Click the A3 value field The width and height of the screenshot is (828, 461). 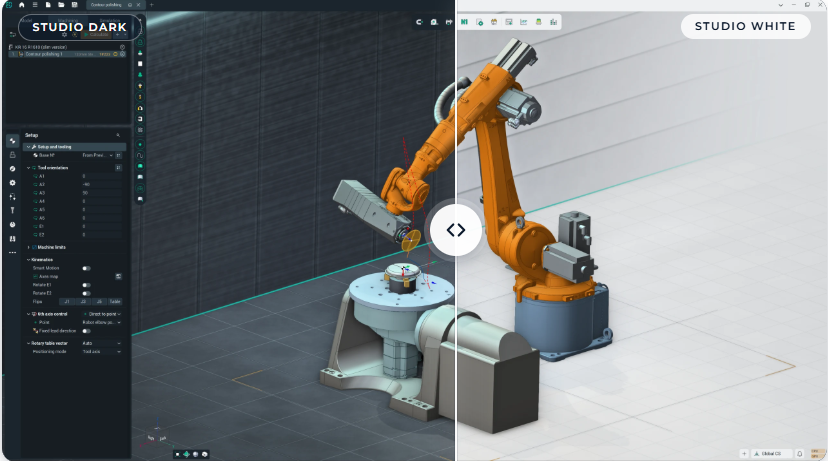coord(101,193)
